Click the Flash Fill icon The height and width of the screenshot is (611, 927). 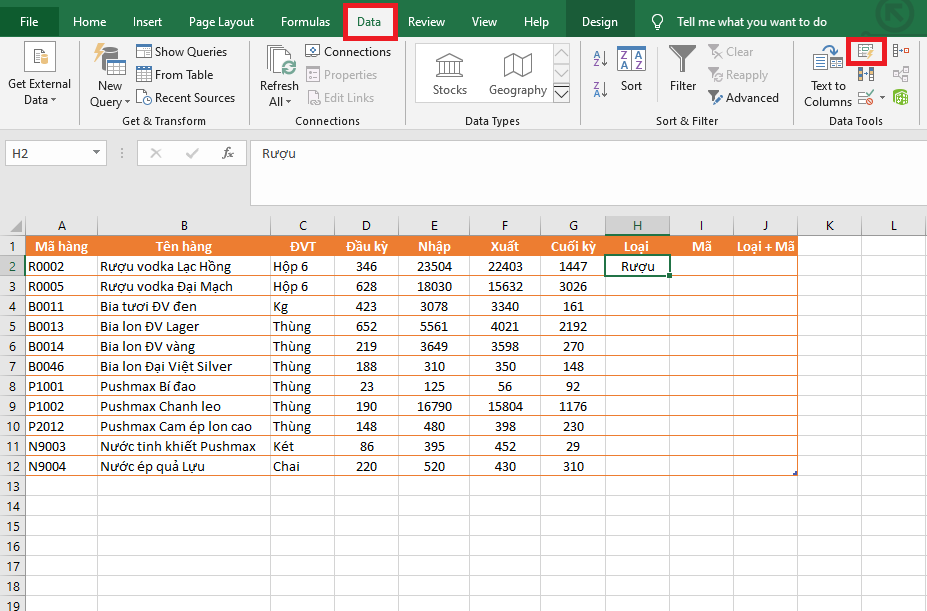865,50
